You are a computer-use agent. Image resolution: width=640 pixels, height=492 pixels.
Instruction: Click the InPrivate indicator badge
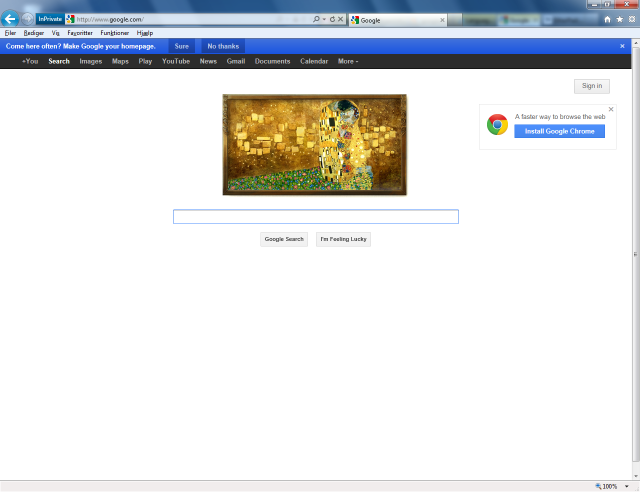click(x=50, y=19)
